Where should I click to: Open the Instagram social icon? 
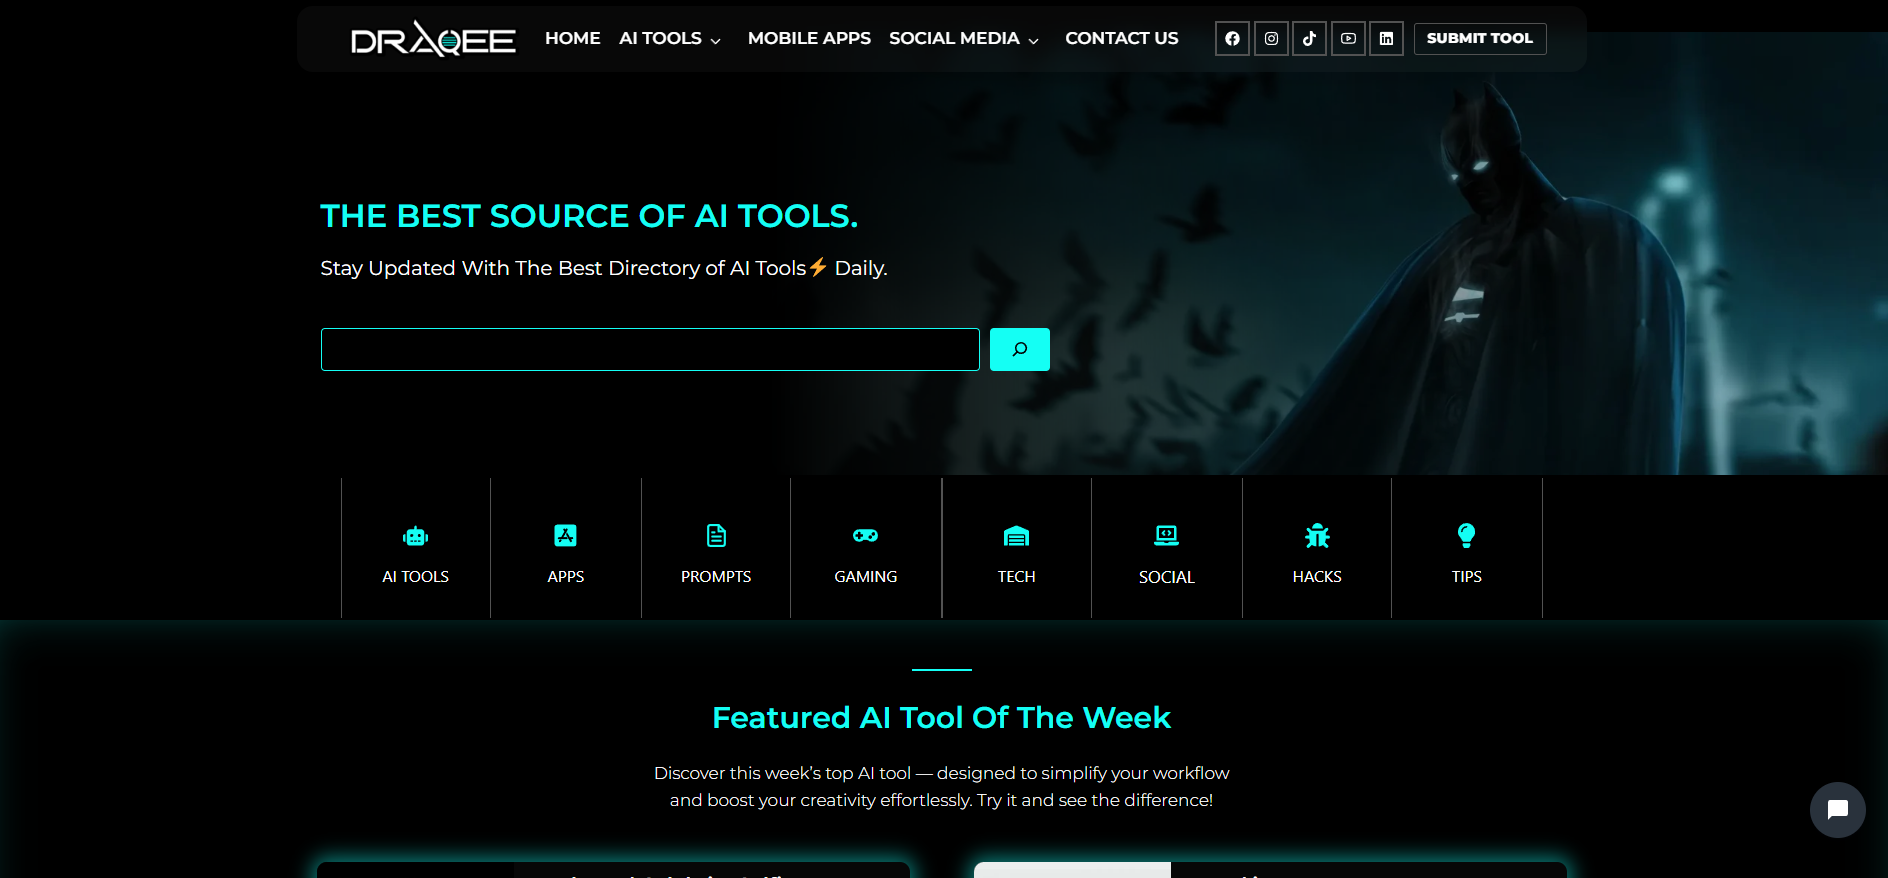[1271, 39]
